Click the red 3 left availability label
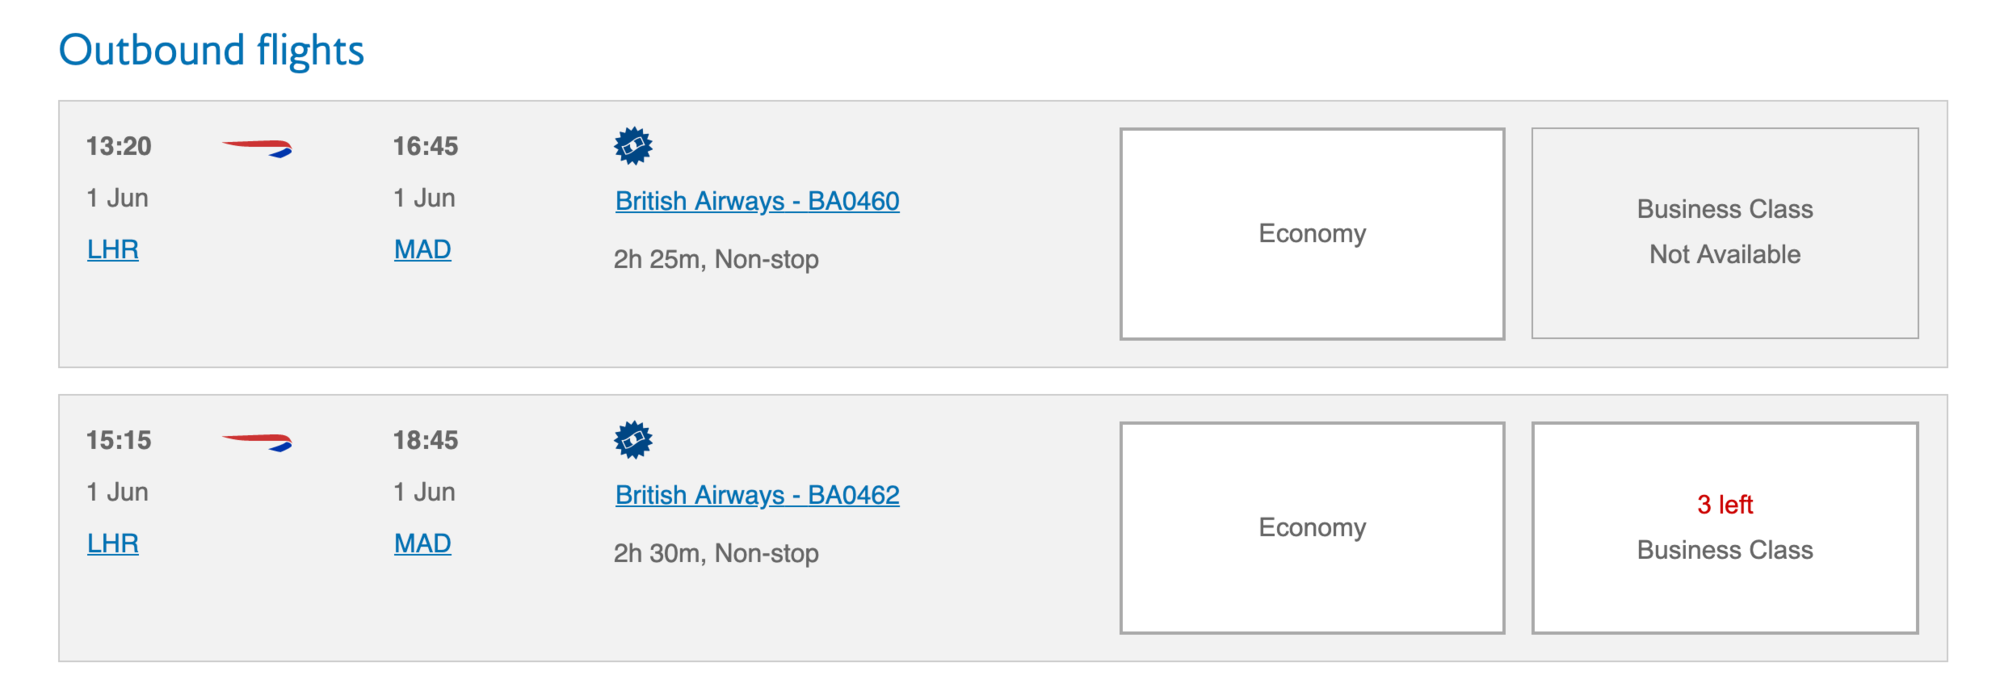The height and width of the screenshot is (683, 2000). click(1725, 504)
